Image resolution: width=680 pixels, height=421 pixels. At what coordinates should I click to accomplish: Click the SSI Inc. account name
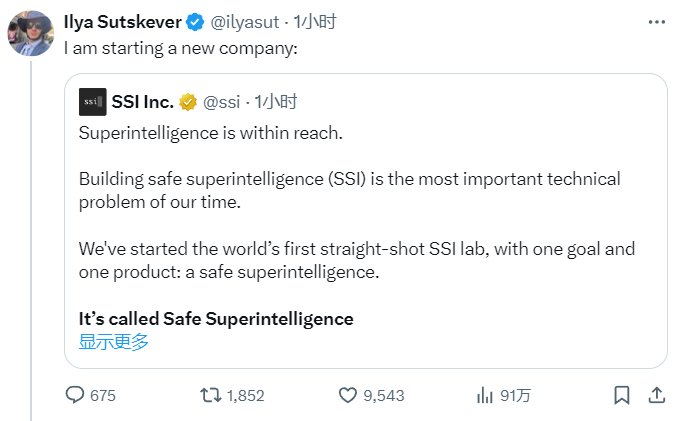point(143,101)
